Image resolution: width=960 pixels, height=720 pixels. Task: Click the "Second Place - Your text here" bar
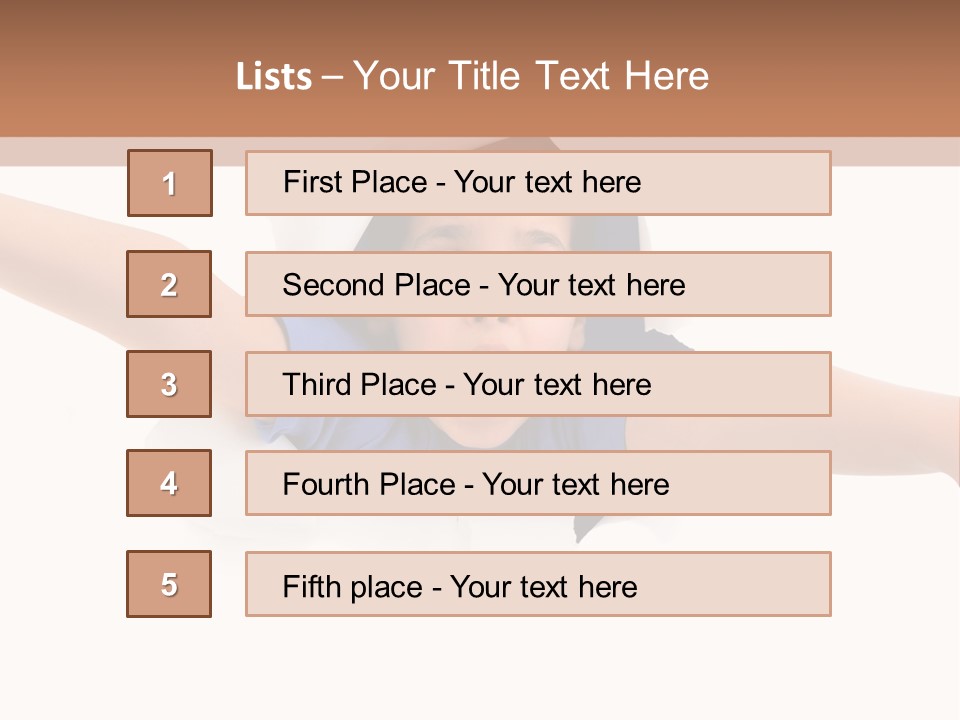(x=538, y=284)
